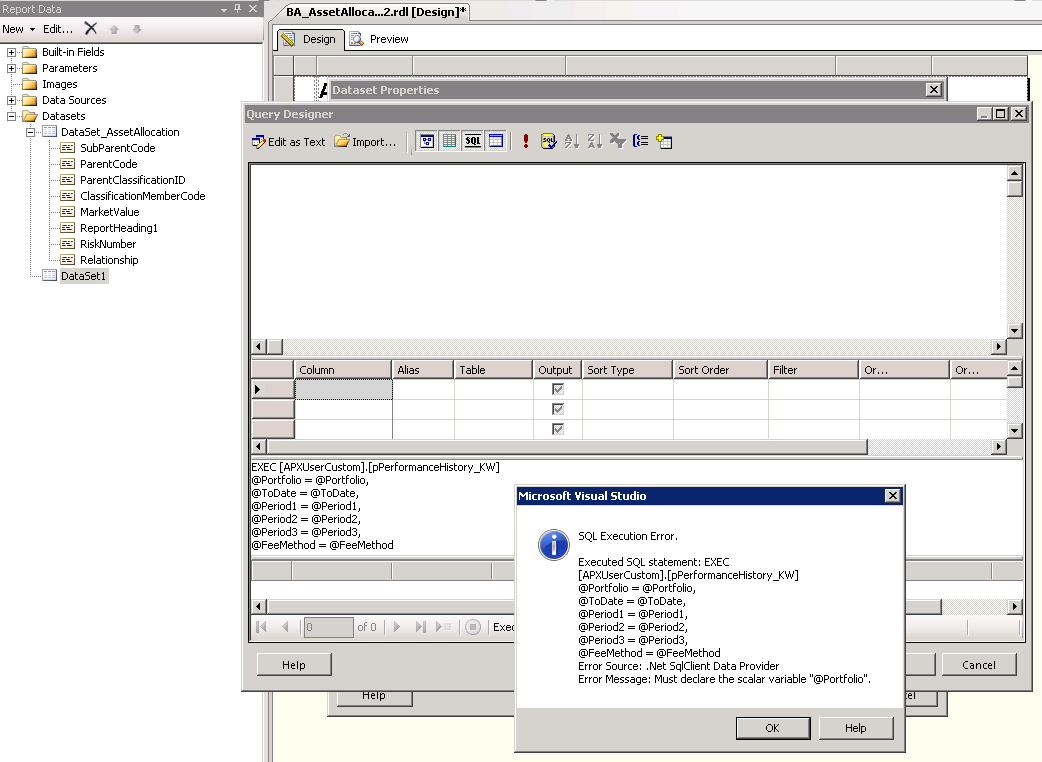Toggle the SQL pane icon
The width and height of the screenshot is (1042, 762).
(472, 141)
